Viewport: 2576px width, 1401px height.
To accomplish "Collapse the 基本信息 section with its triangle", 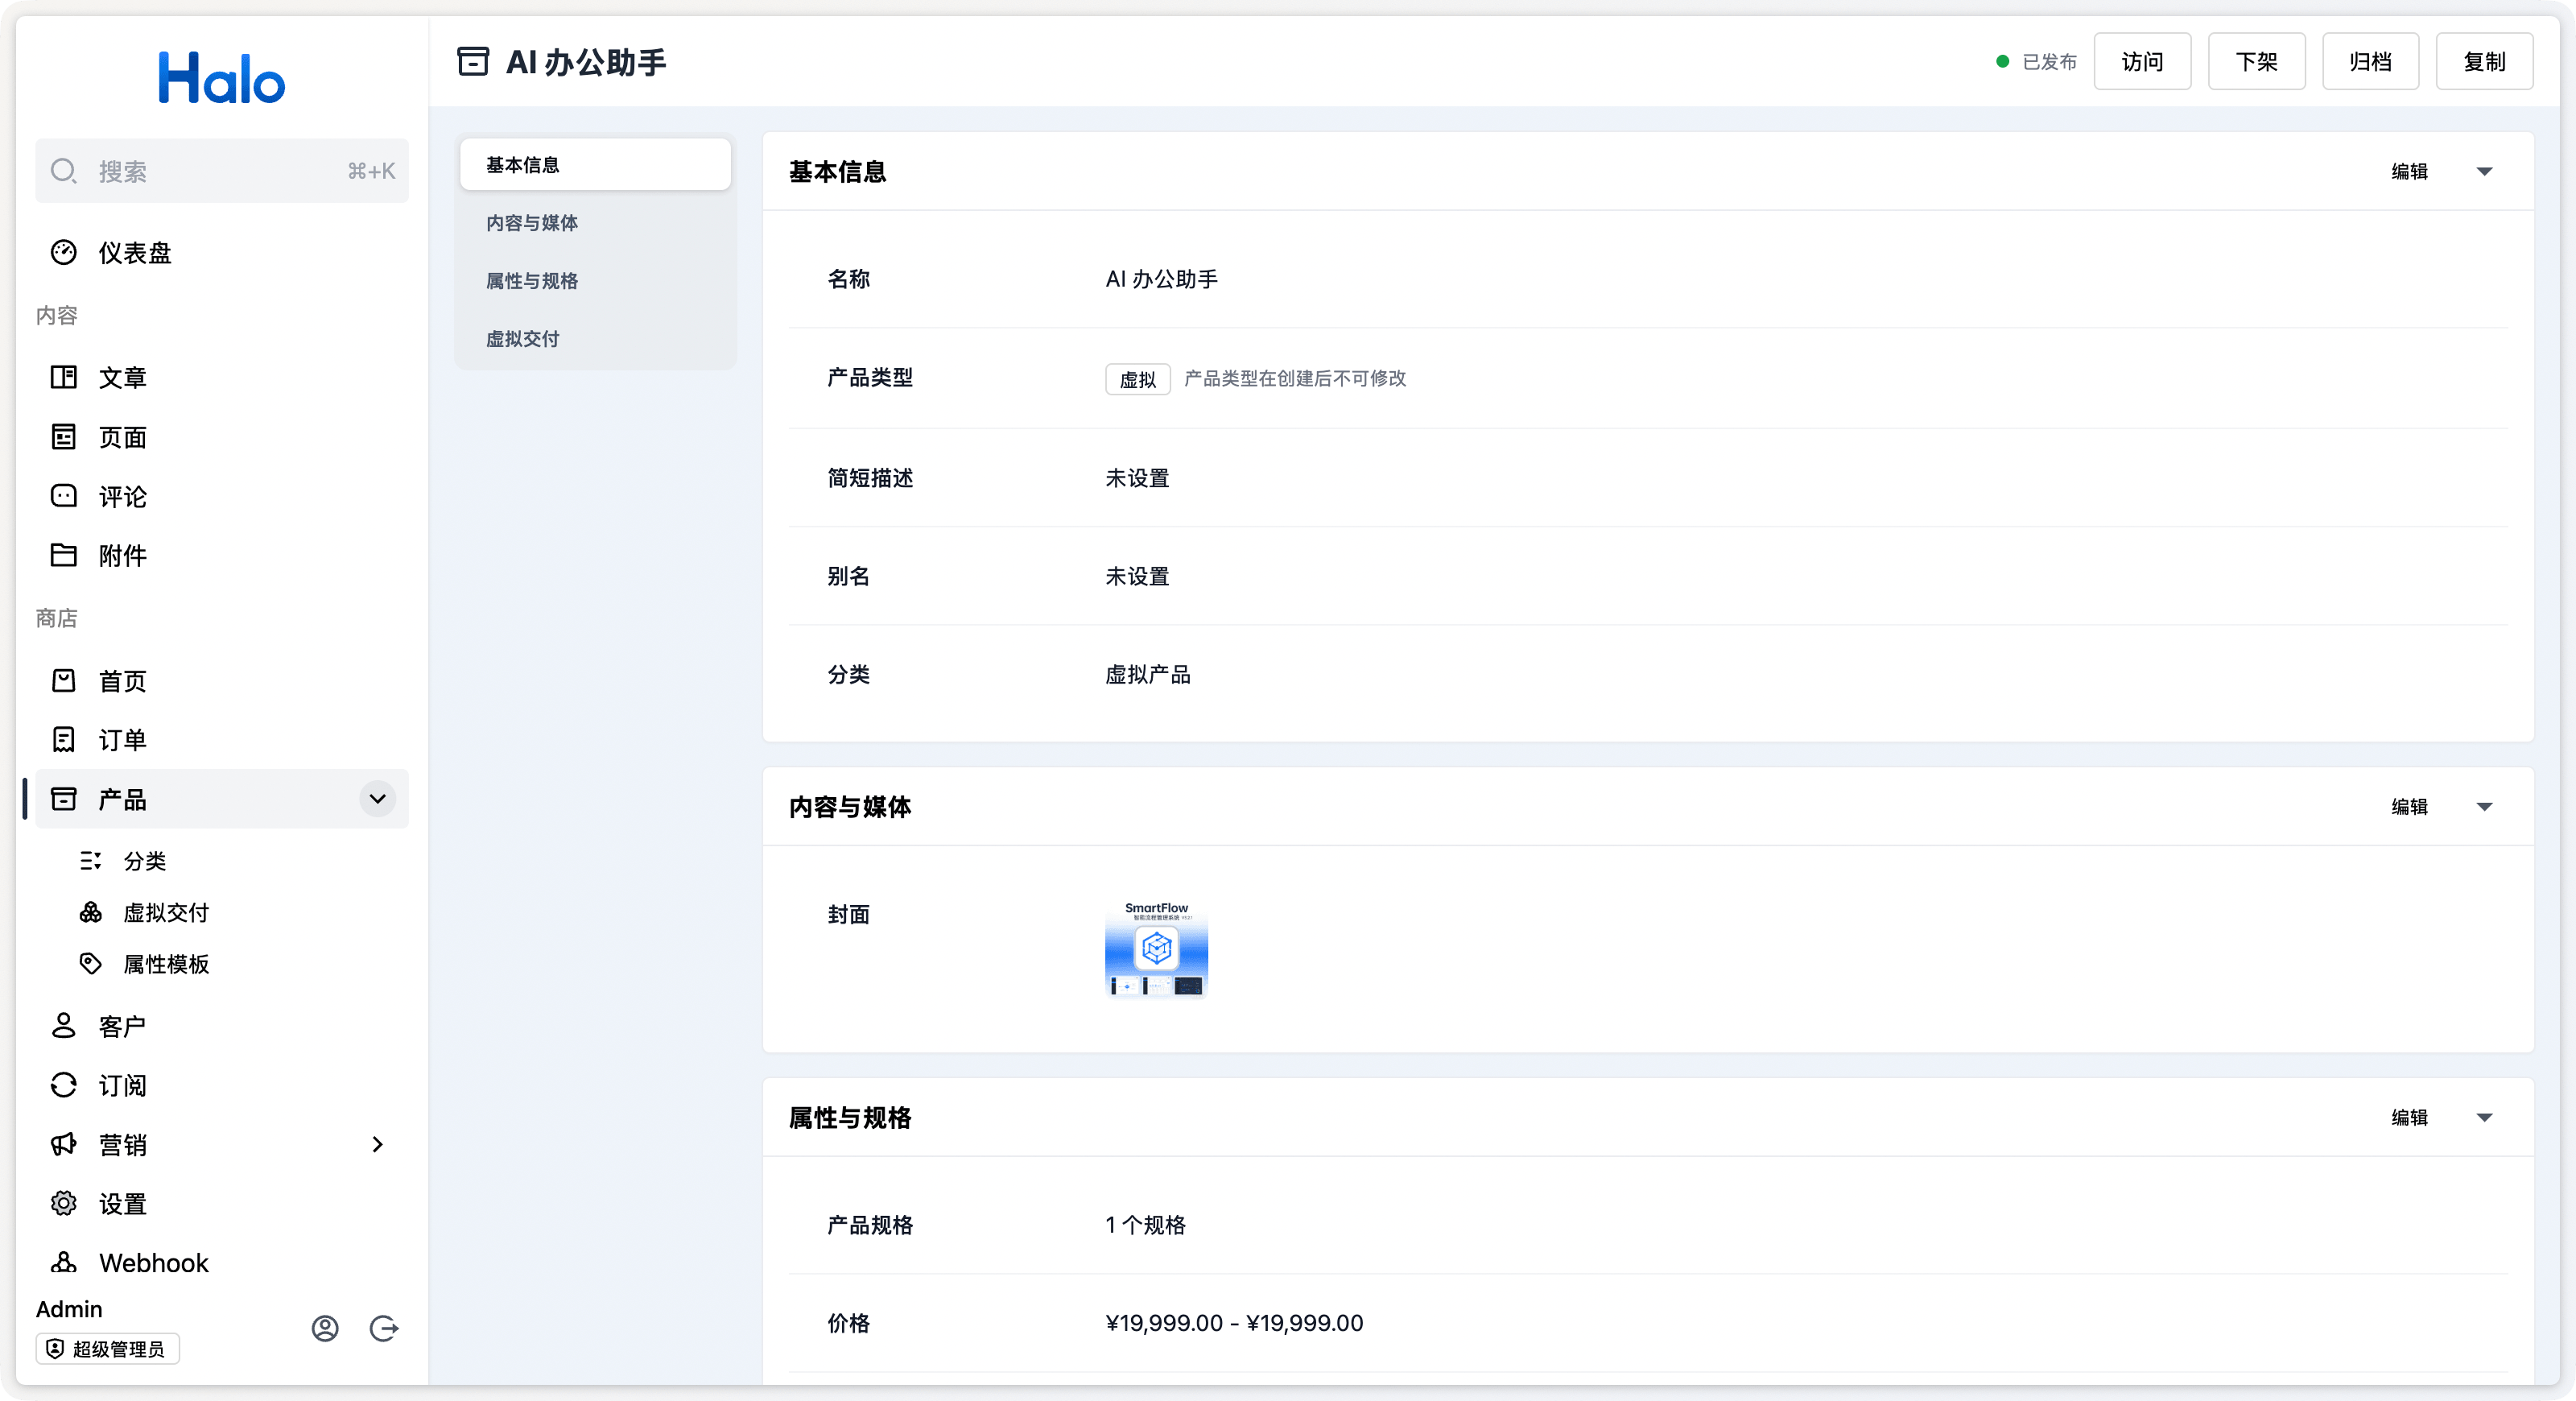I will point(2484,171).
